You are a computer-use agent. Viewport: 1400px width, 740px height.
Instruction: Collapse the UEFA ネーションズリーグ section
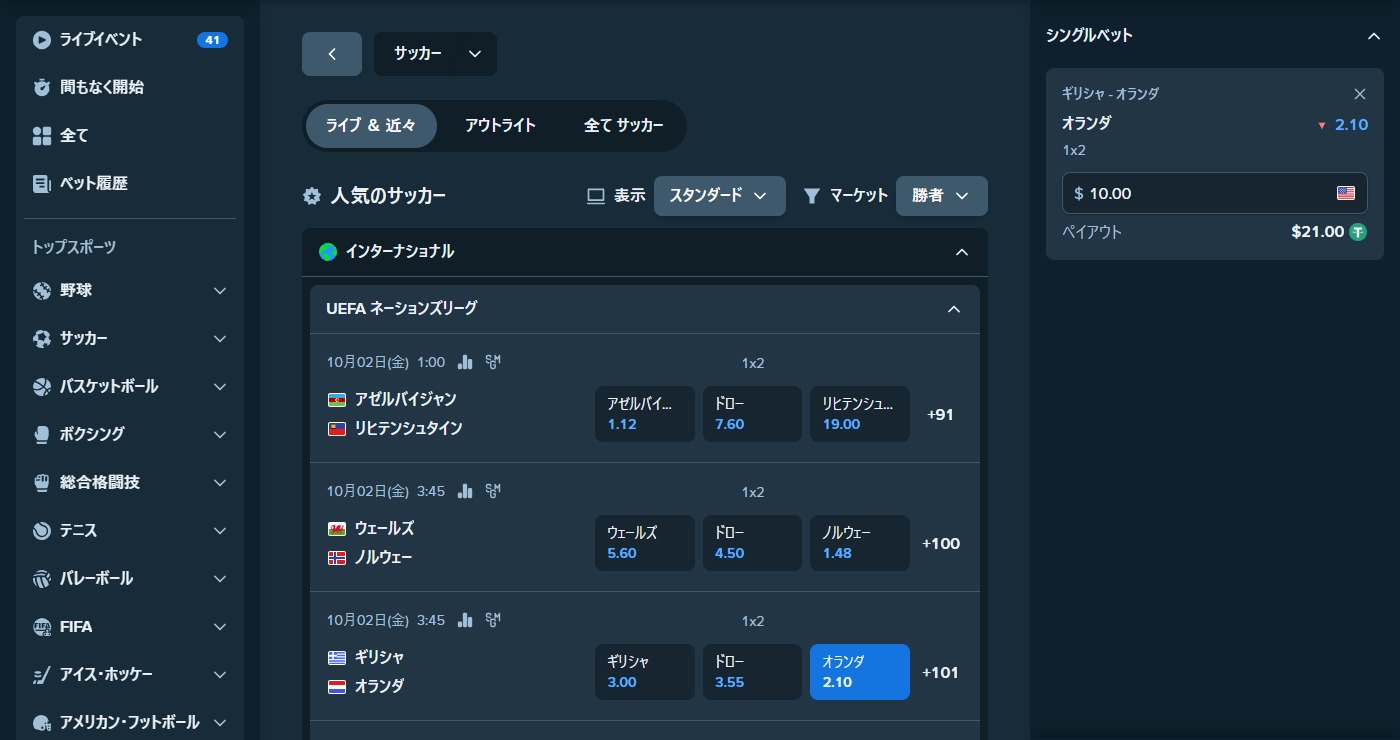954,309
